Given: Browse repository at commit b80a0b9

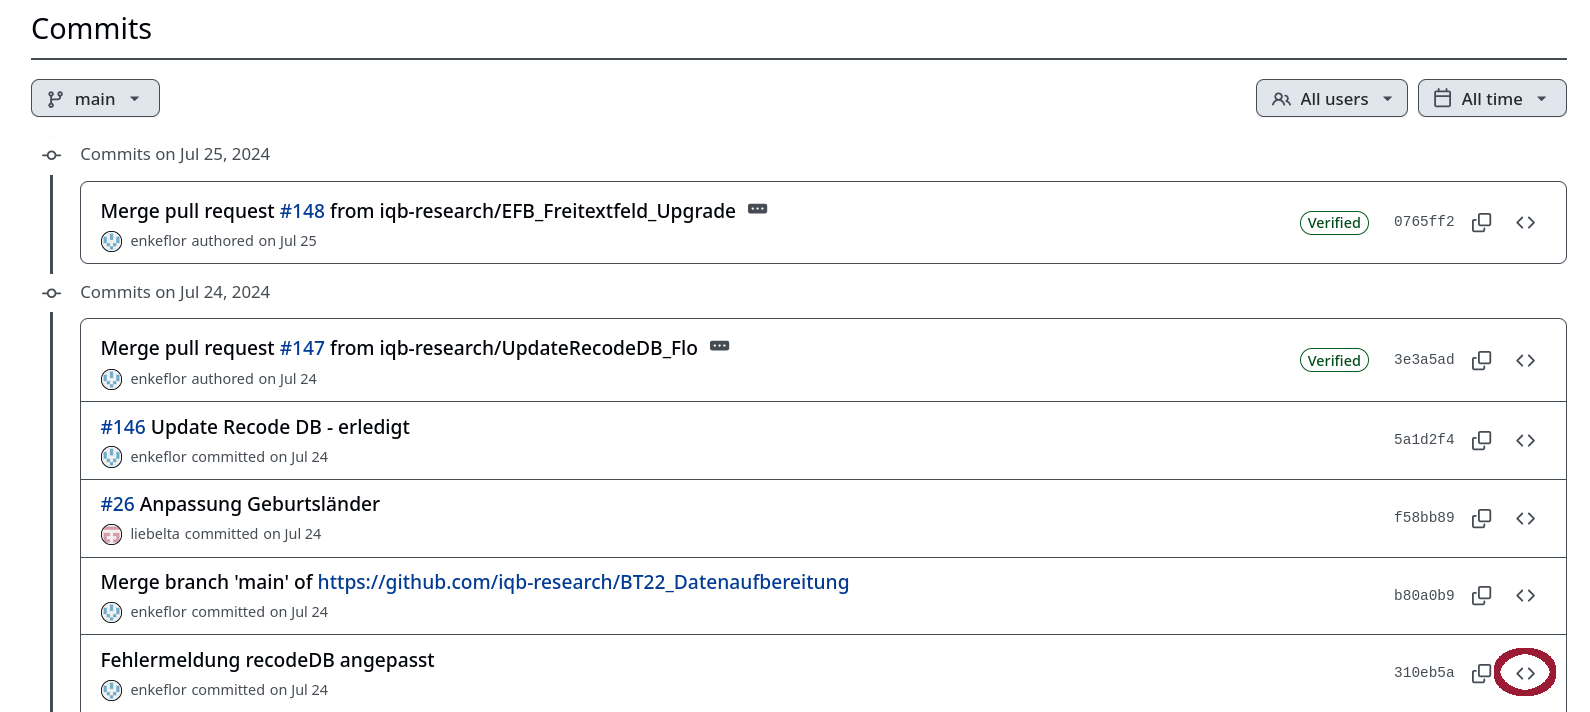Looking at the screenshot, I should click(x=1525, y=595).
